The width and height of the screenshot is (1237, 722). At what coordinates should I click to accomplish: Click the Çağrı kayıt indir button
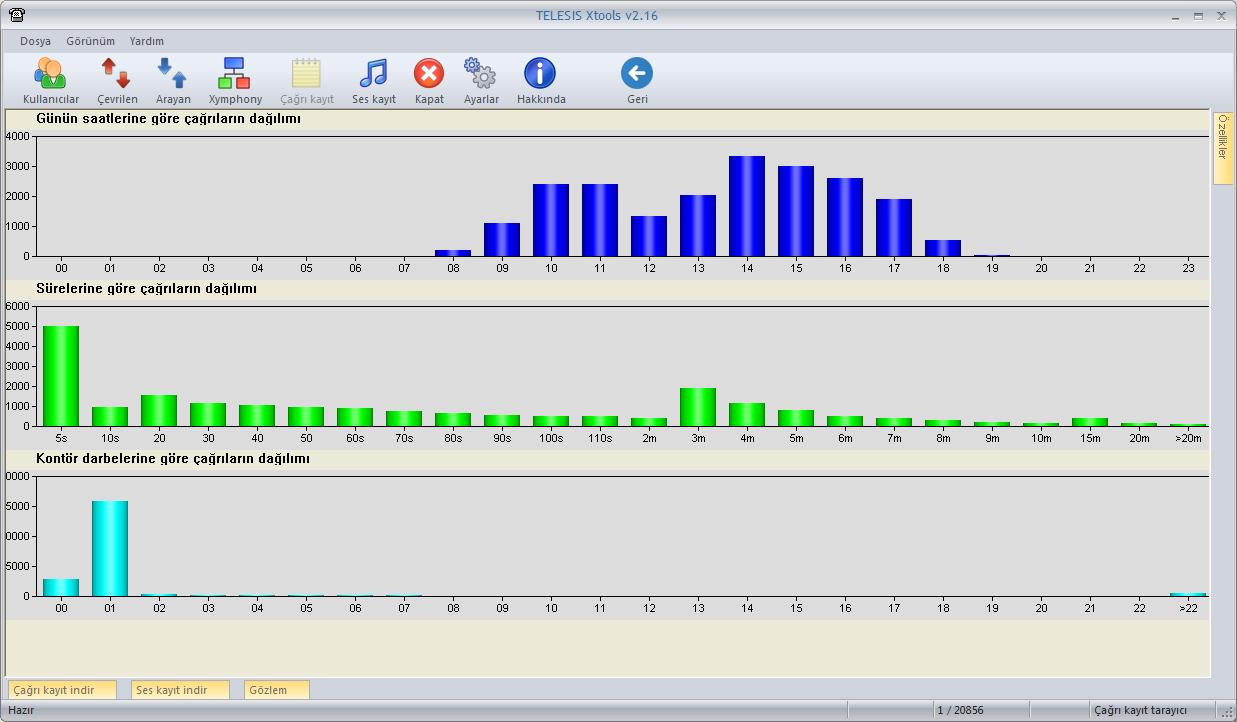(x=62, y=690)
